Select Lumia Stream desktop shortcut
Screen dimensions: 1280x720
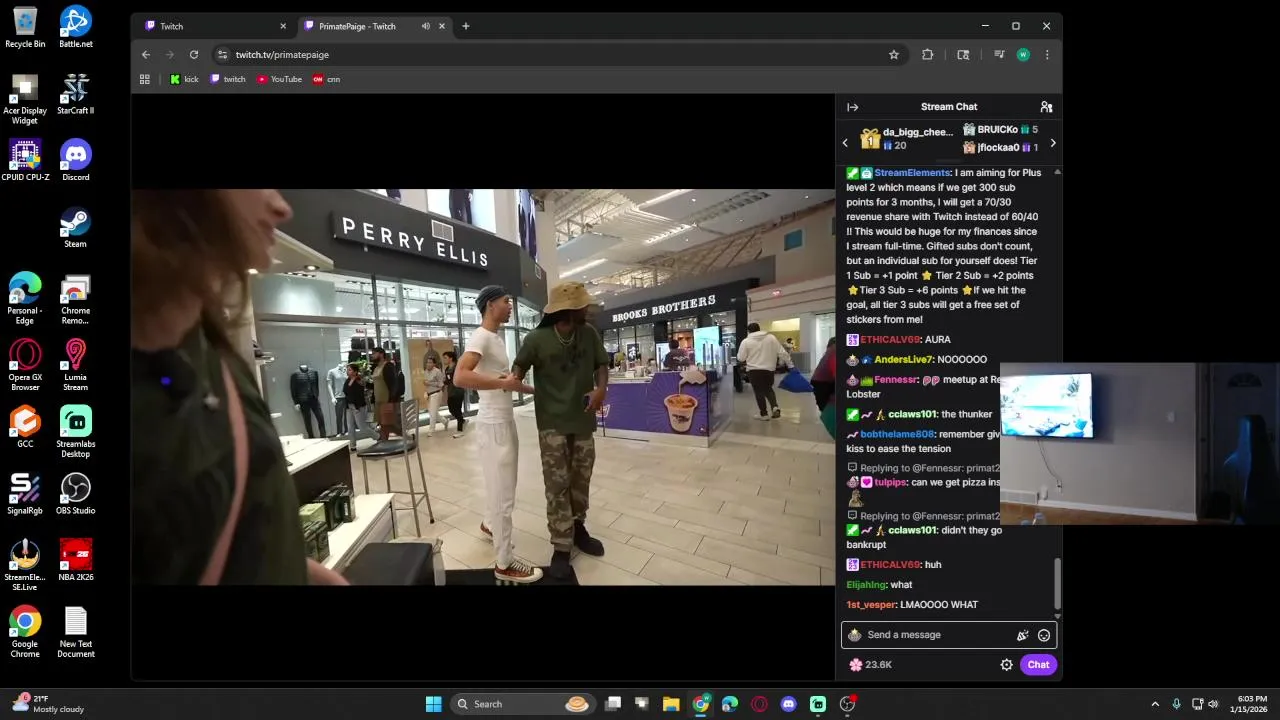point(76,365)
